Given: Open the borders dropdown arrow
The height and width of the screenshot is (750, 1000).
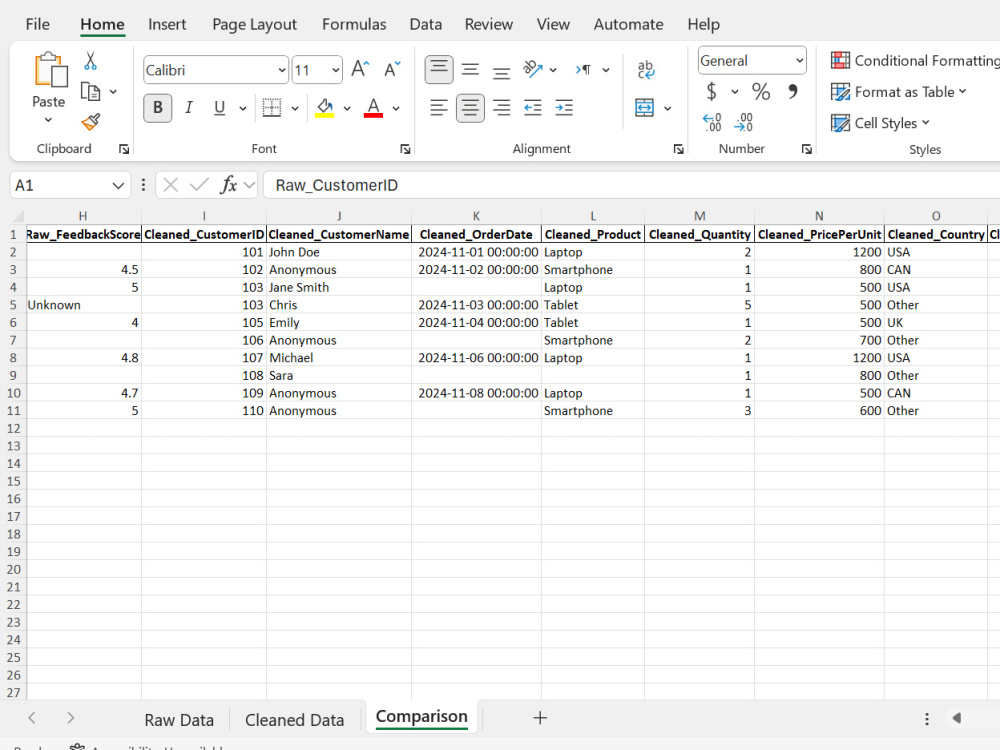Looking at the screenshot, I should point(295,108).
